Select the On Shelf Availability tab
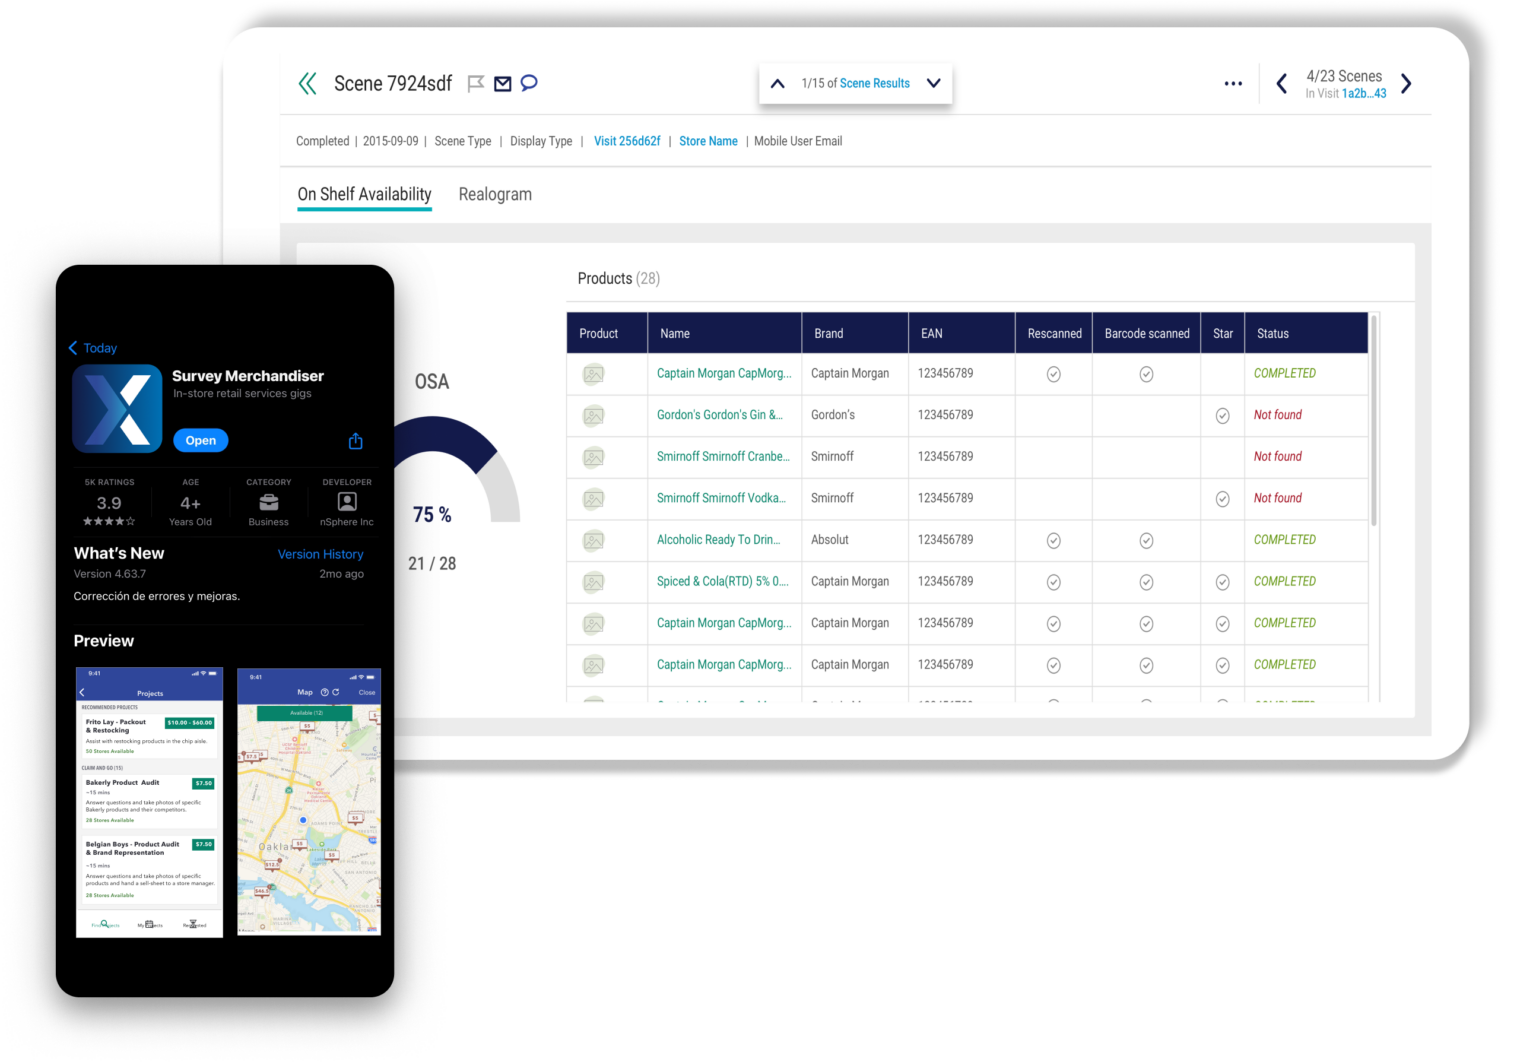 [x=364, y=194]
